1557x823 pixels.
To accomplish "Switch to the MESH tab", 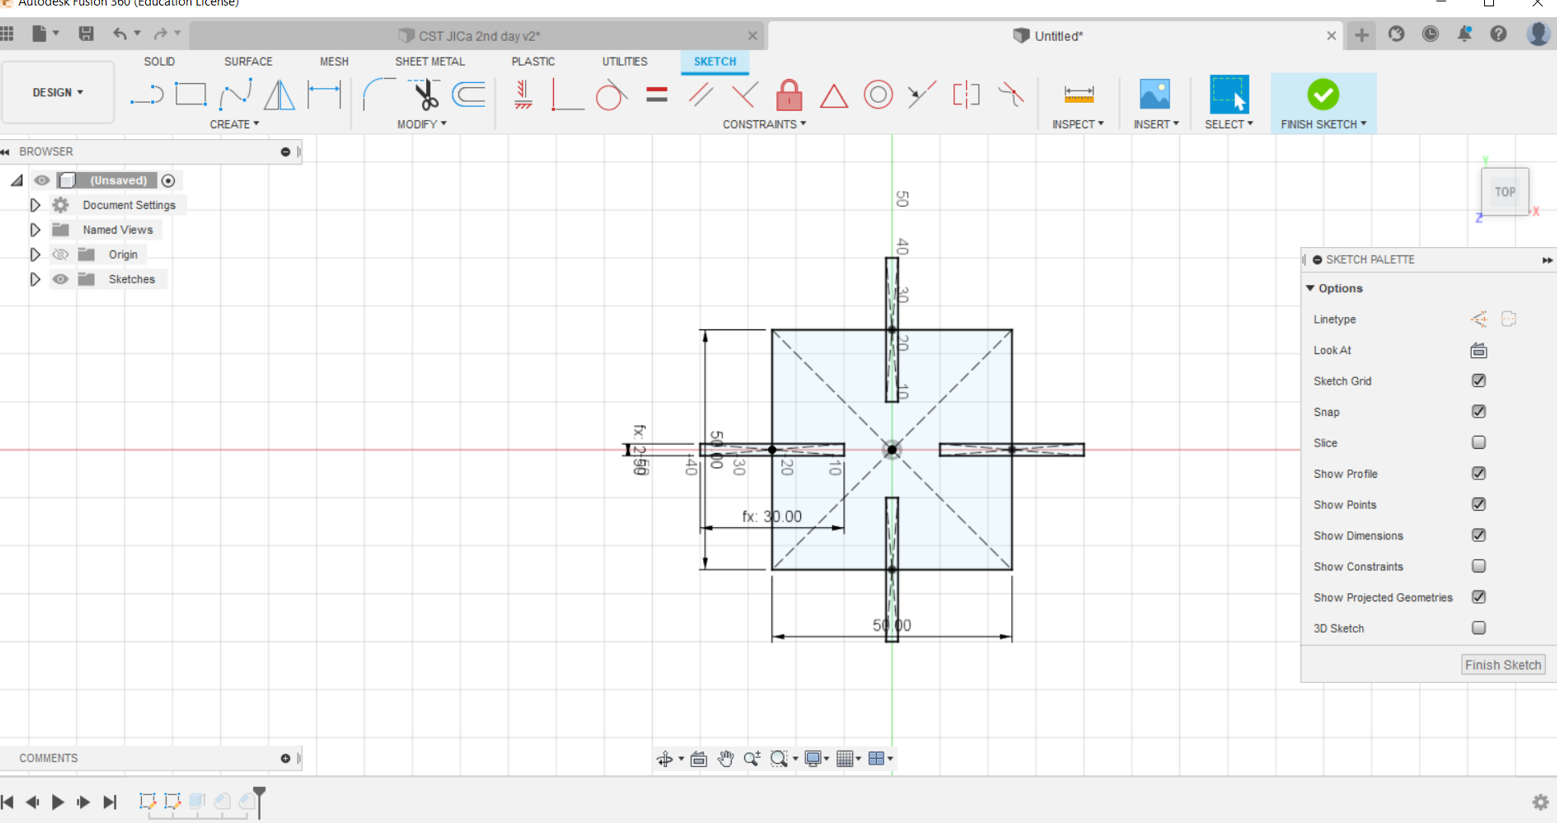I will click(334, 62).
